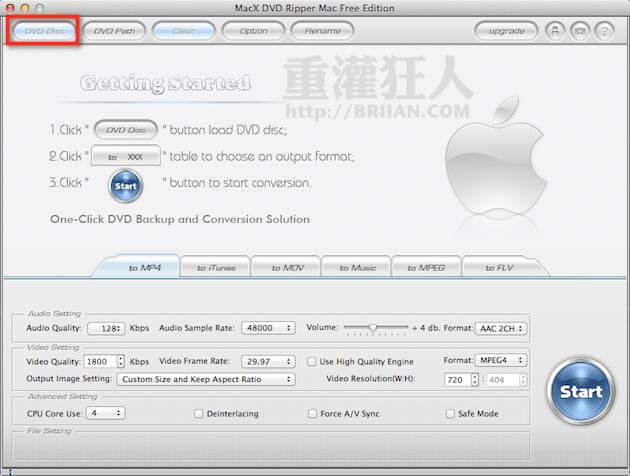630x476 pixels.
Task: Turn on Safe Mode checkbox
Action: 450,413
